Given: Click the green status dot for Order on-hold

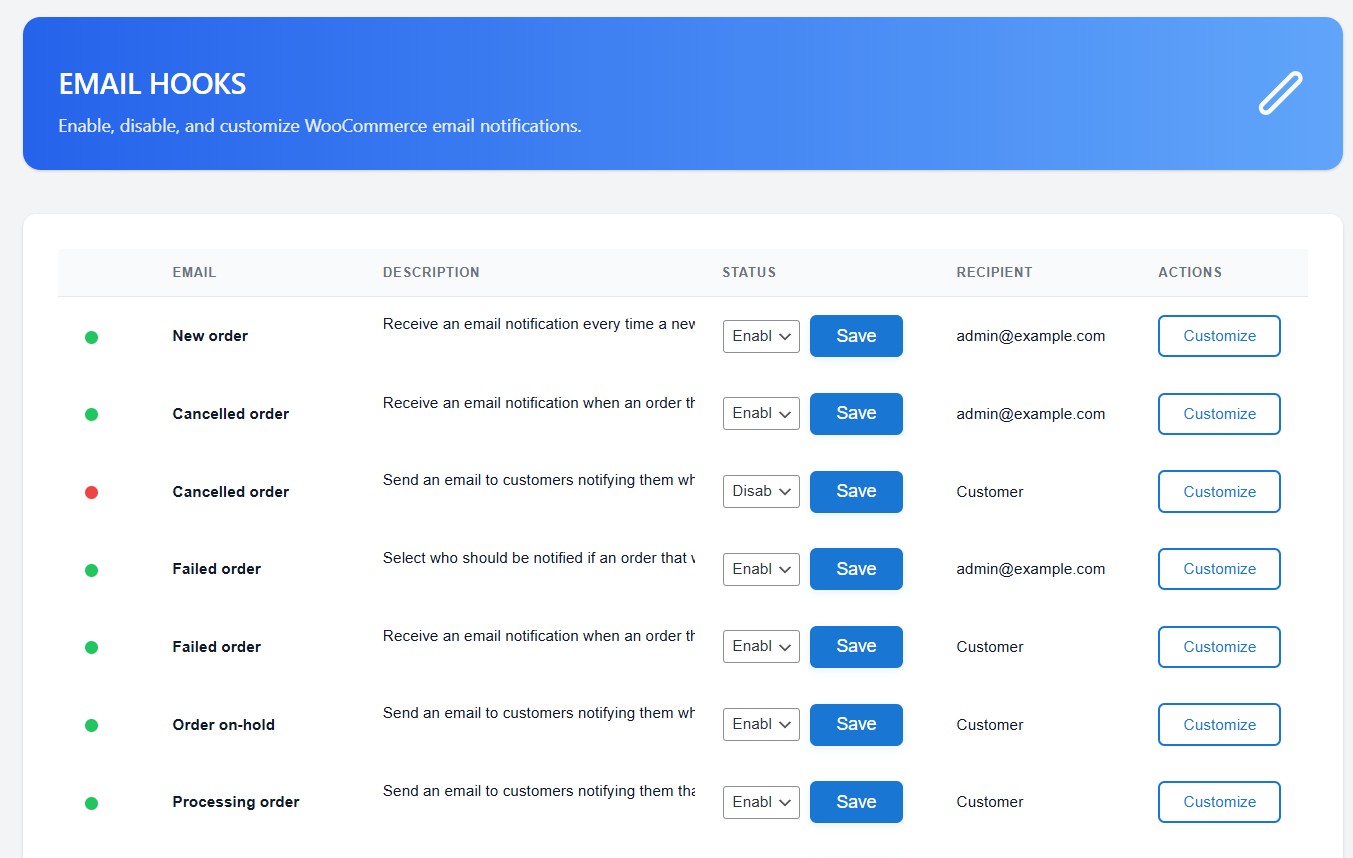Looking at the screenshot, I should click(91, 725).
